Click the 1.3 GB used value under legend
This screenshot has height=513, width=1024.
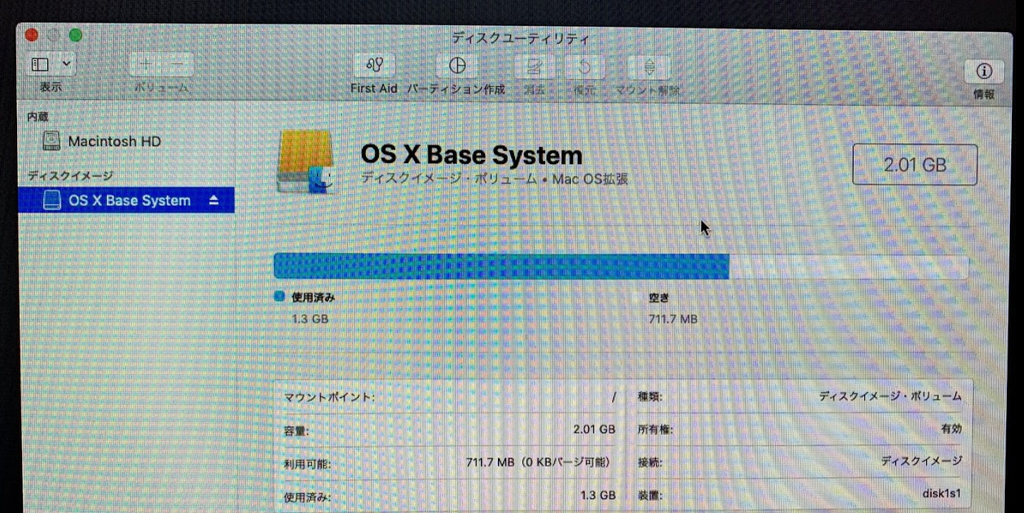coord(310,319)
